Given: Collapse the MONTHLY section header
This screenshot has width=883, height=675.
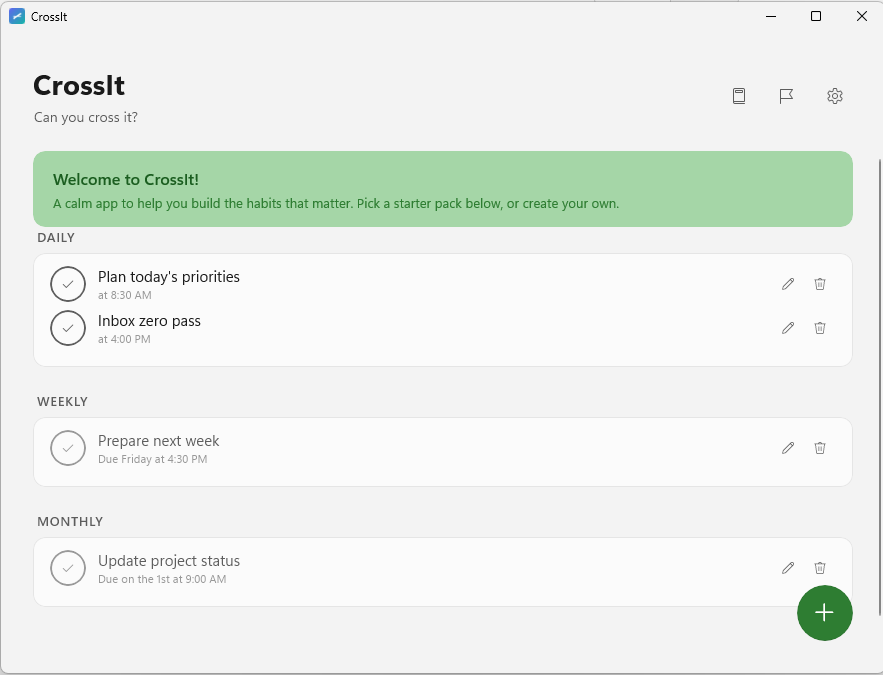Looking at the screenshot, I should click(70, 521).
